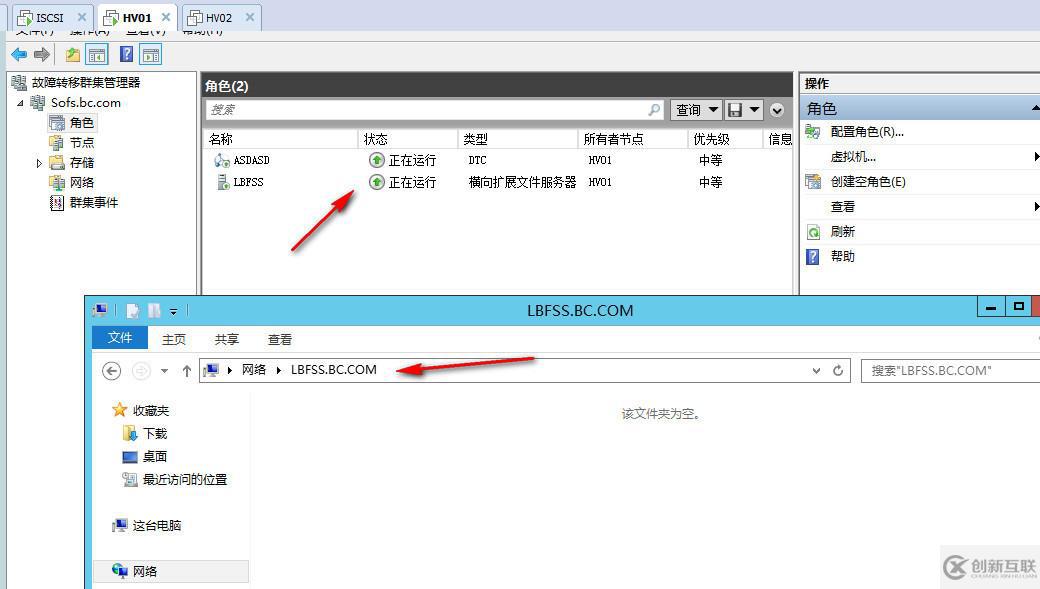This screenshot has width=1040, height=589.
Task: Click the Explorer Up arrow button
Action: click(187, 371)
